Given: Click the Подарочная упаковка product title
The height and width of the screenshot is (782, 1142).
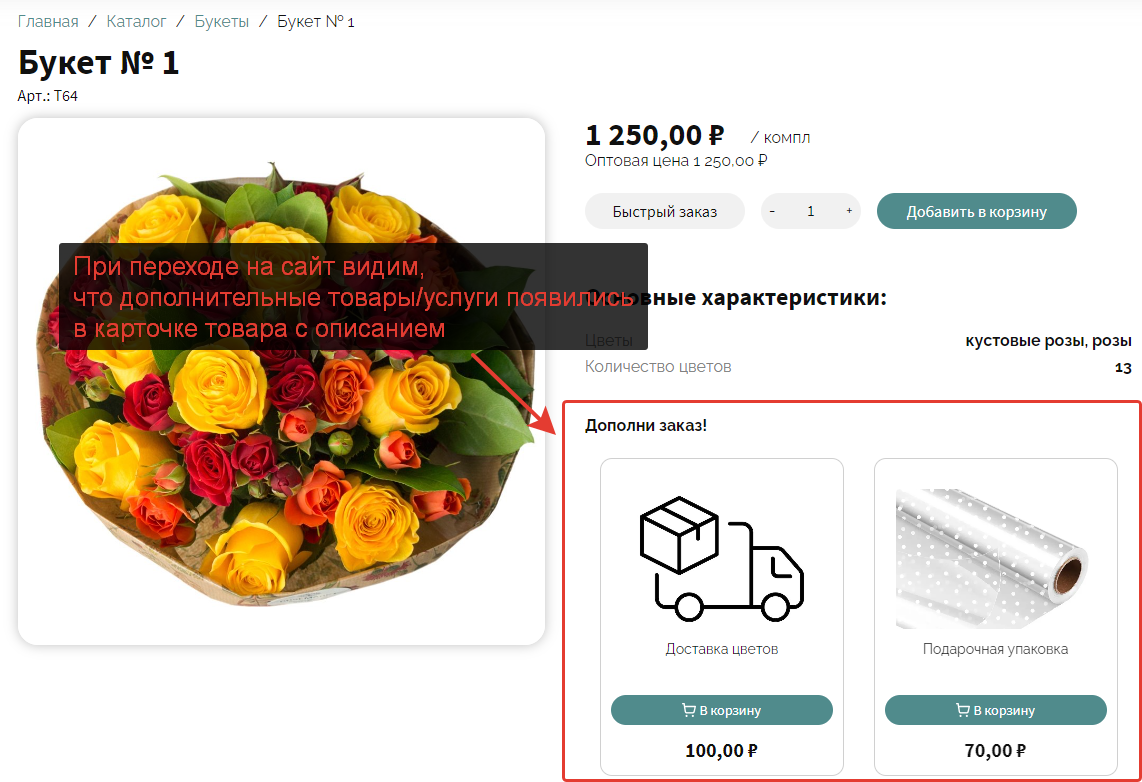Looking at the screenshot, I should pos(996,649).
